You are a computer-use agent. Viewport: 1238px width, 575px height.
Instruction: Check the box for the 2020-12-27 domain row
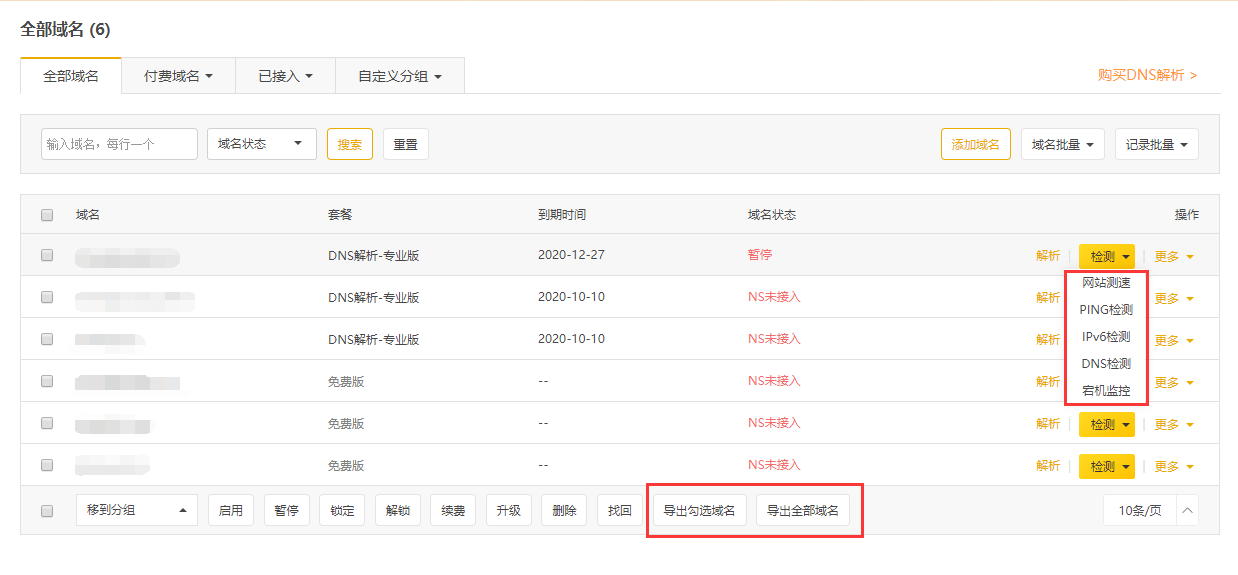(47, 255)
